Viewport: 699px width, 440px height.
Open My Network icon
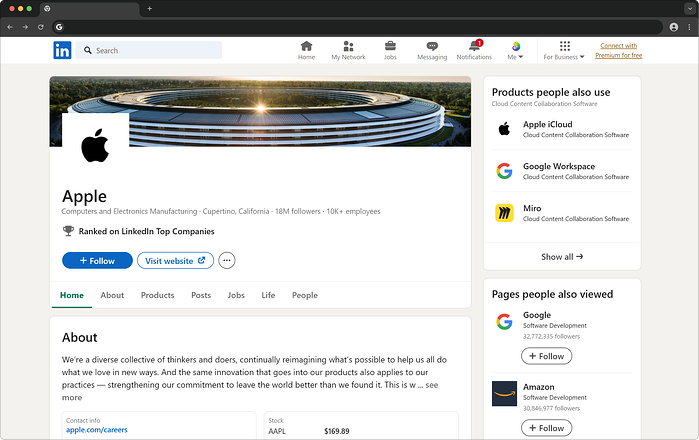(348, 50)
